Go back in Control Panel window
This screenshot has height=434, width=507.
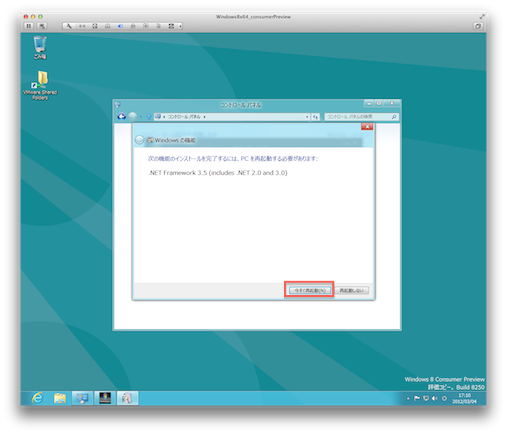(121, 117)
